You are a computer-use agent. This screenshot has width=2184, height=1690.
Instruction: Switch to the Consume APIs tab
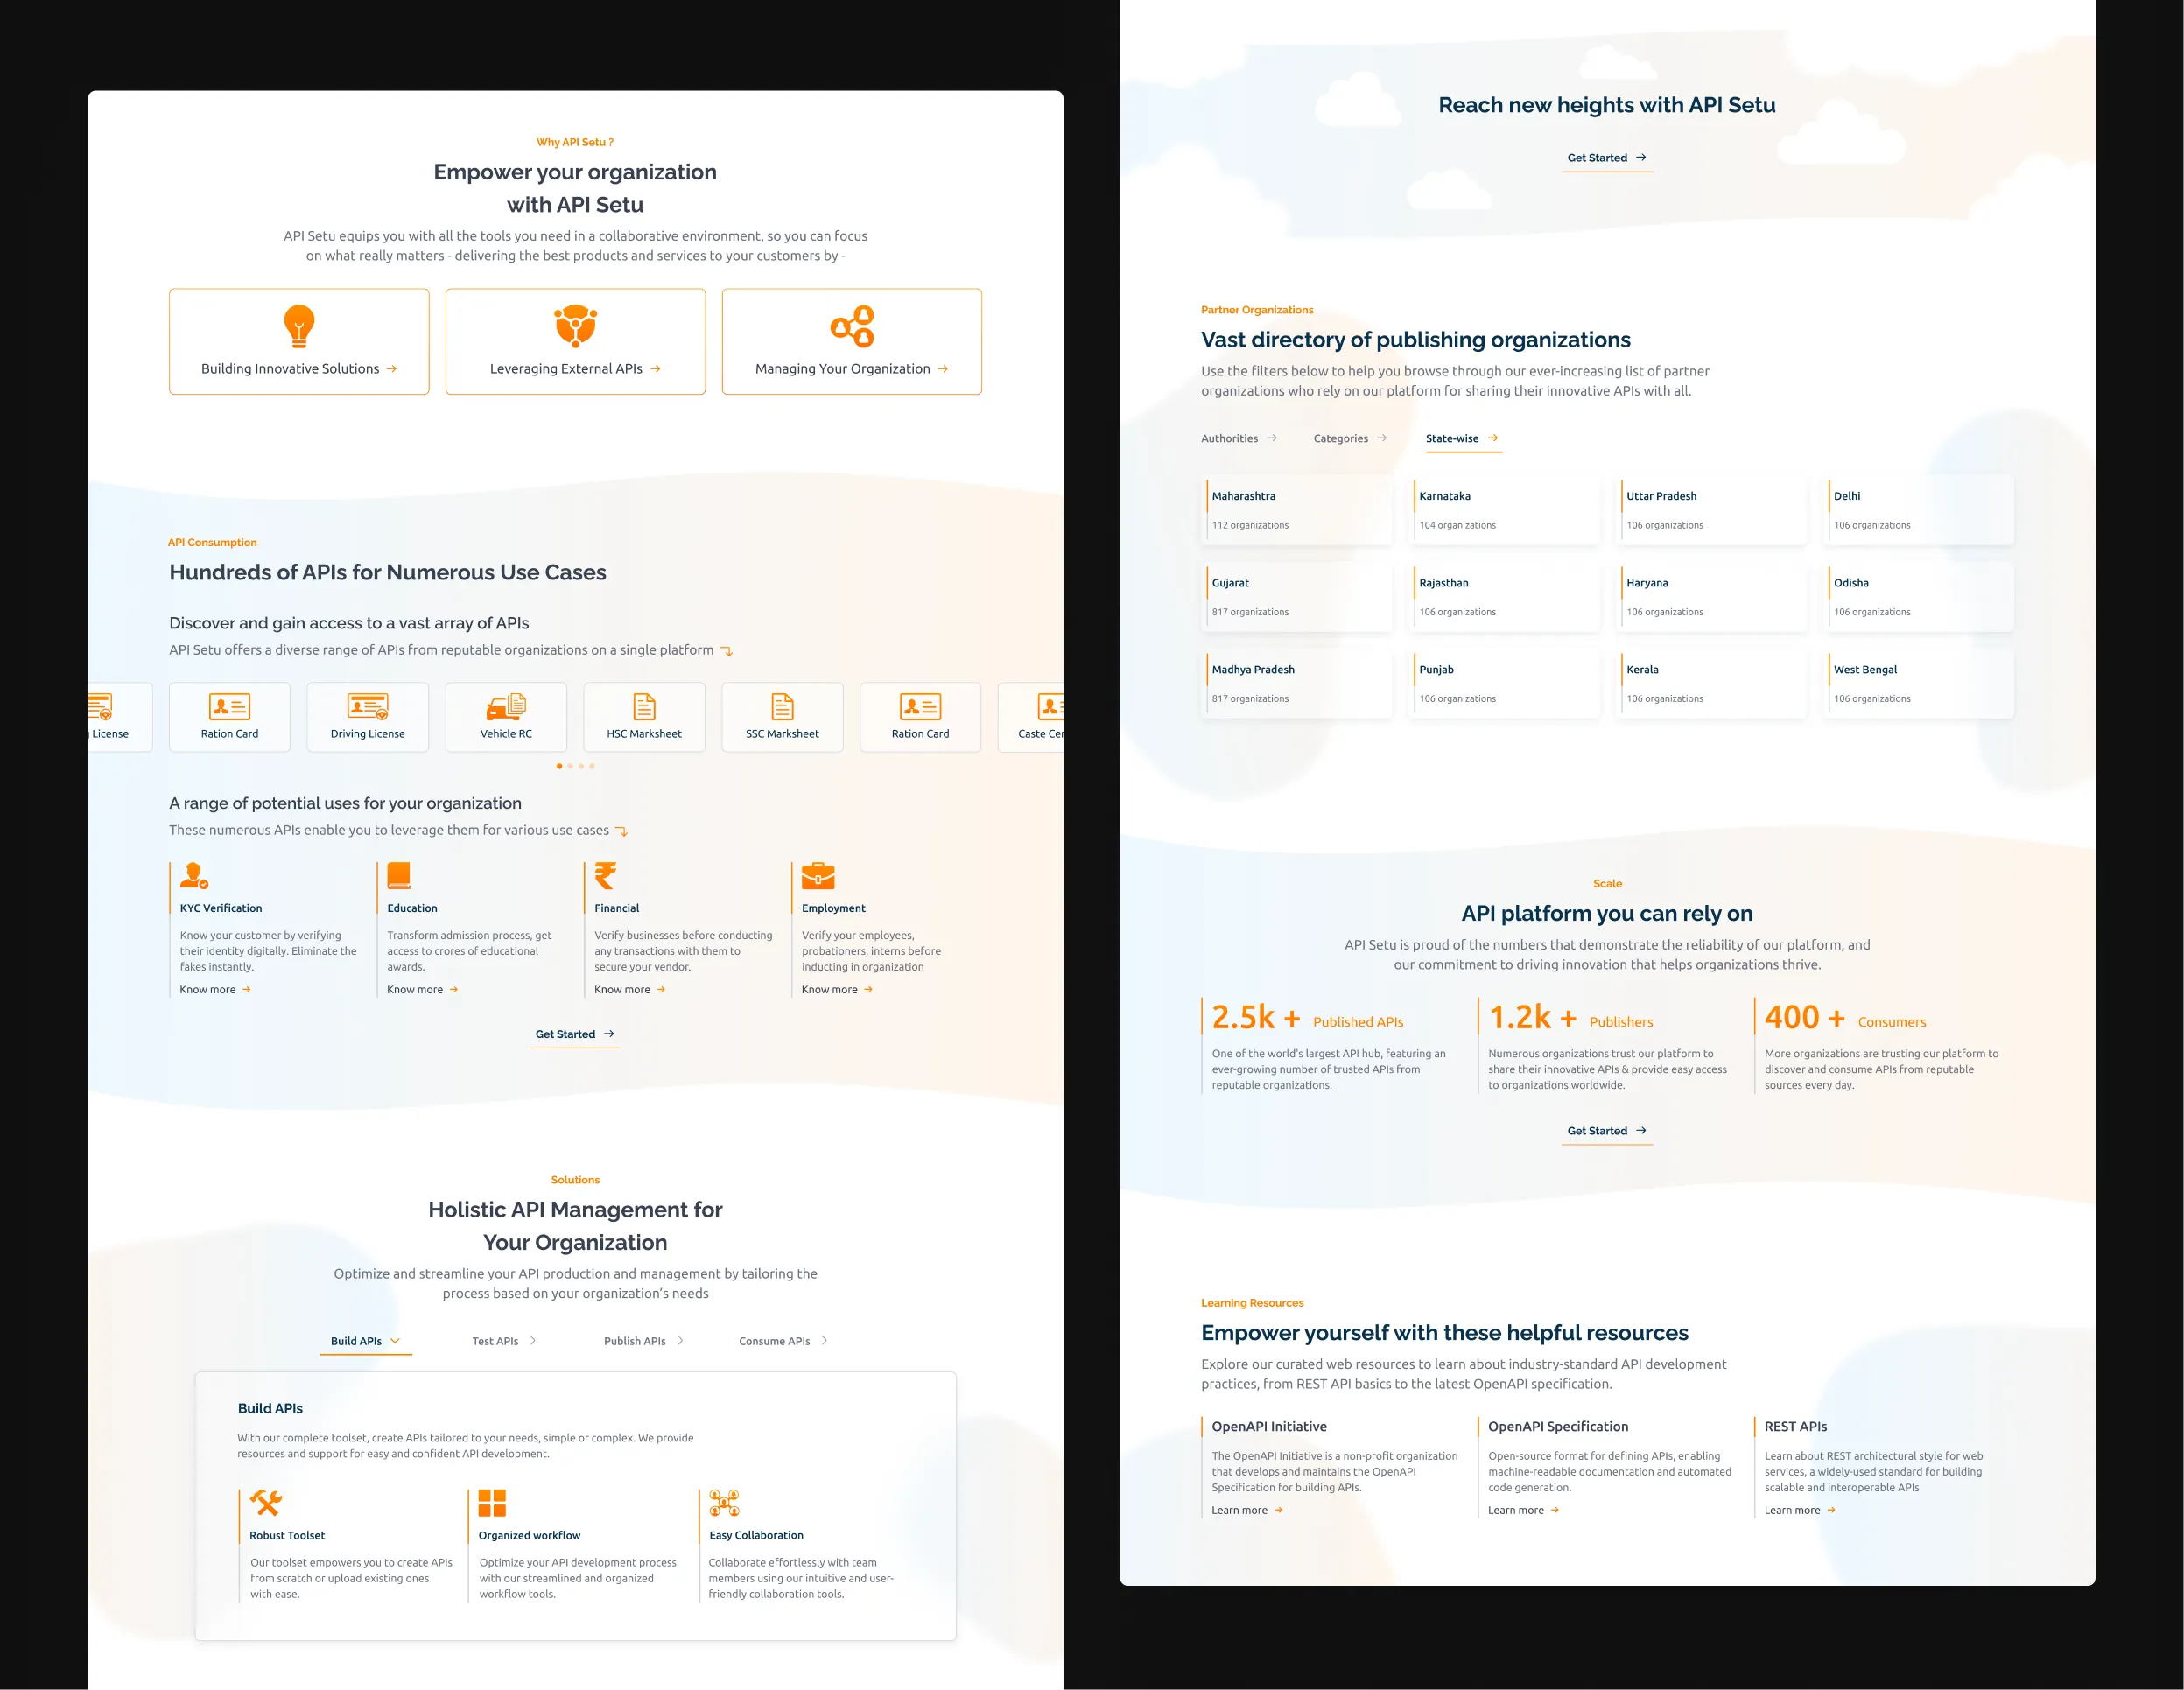[783, 1341]
